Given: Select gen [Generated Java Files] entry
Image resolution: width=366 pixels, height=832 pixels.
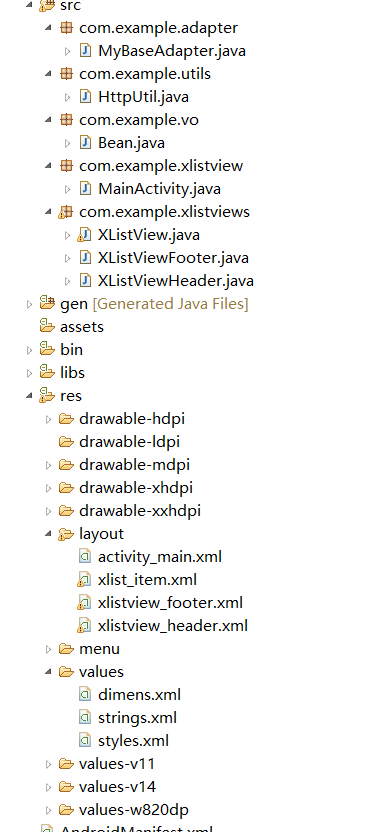Looking at the screenshot, I should tap(154, 304).
